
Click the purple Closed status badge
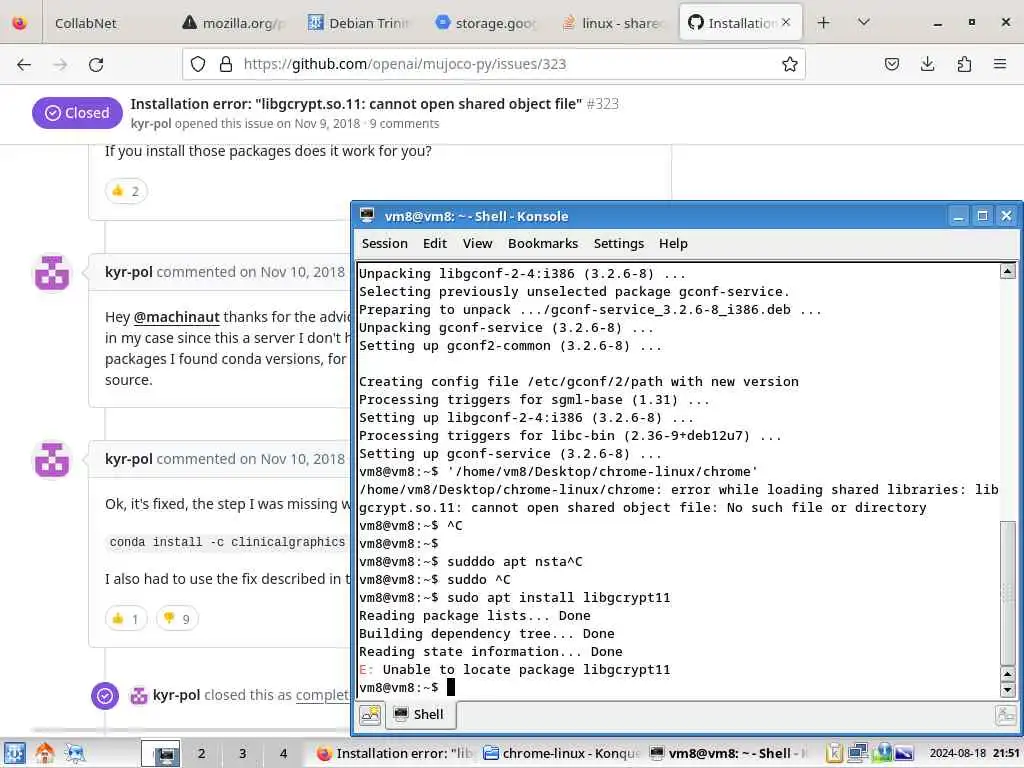77,113
